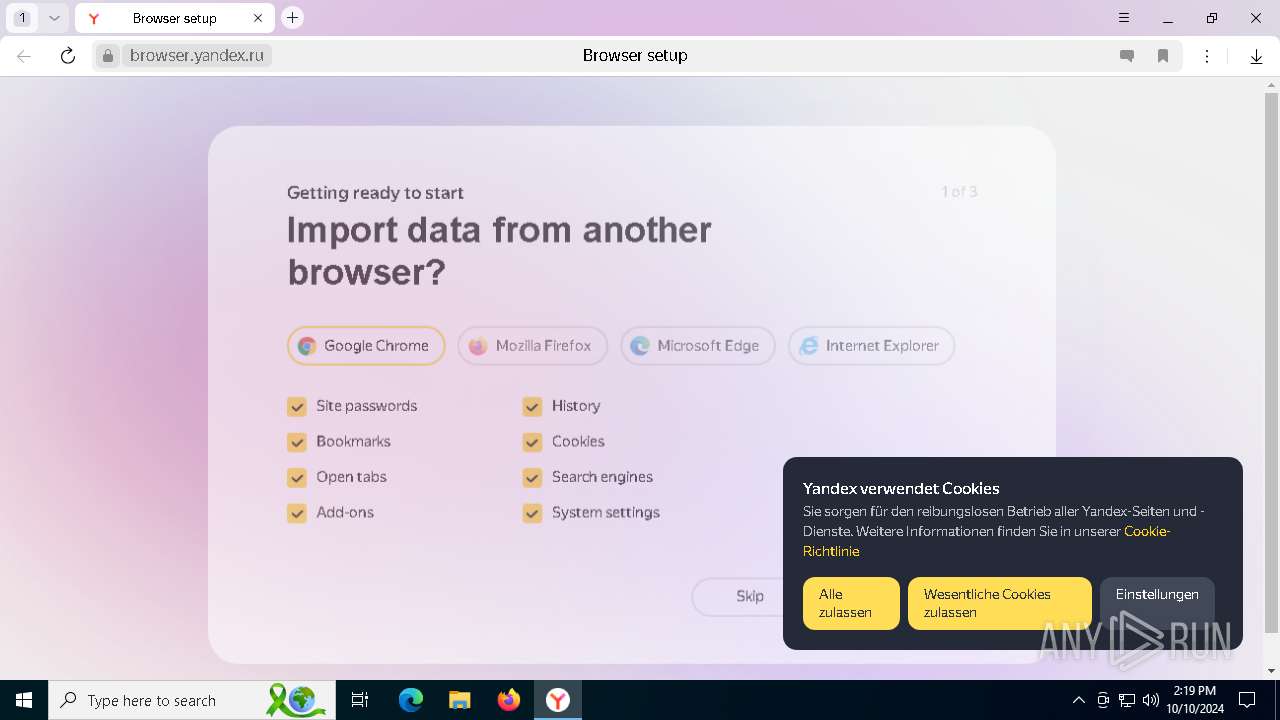This screenshot has height=720, width=1280.
Task: Click the scrollbar down arrow
Action: click(1271, 671)
